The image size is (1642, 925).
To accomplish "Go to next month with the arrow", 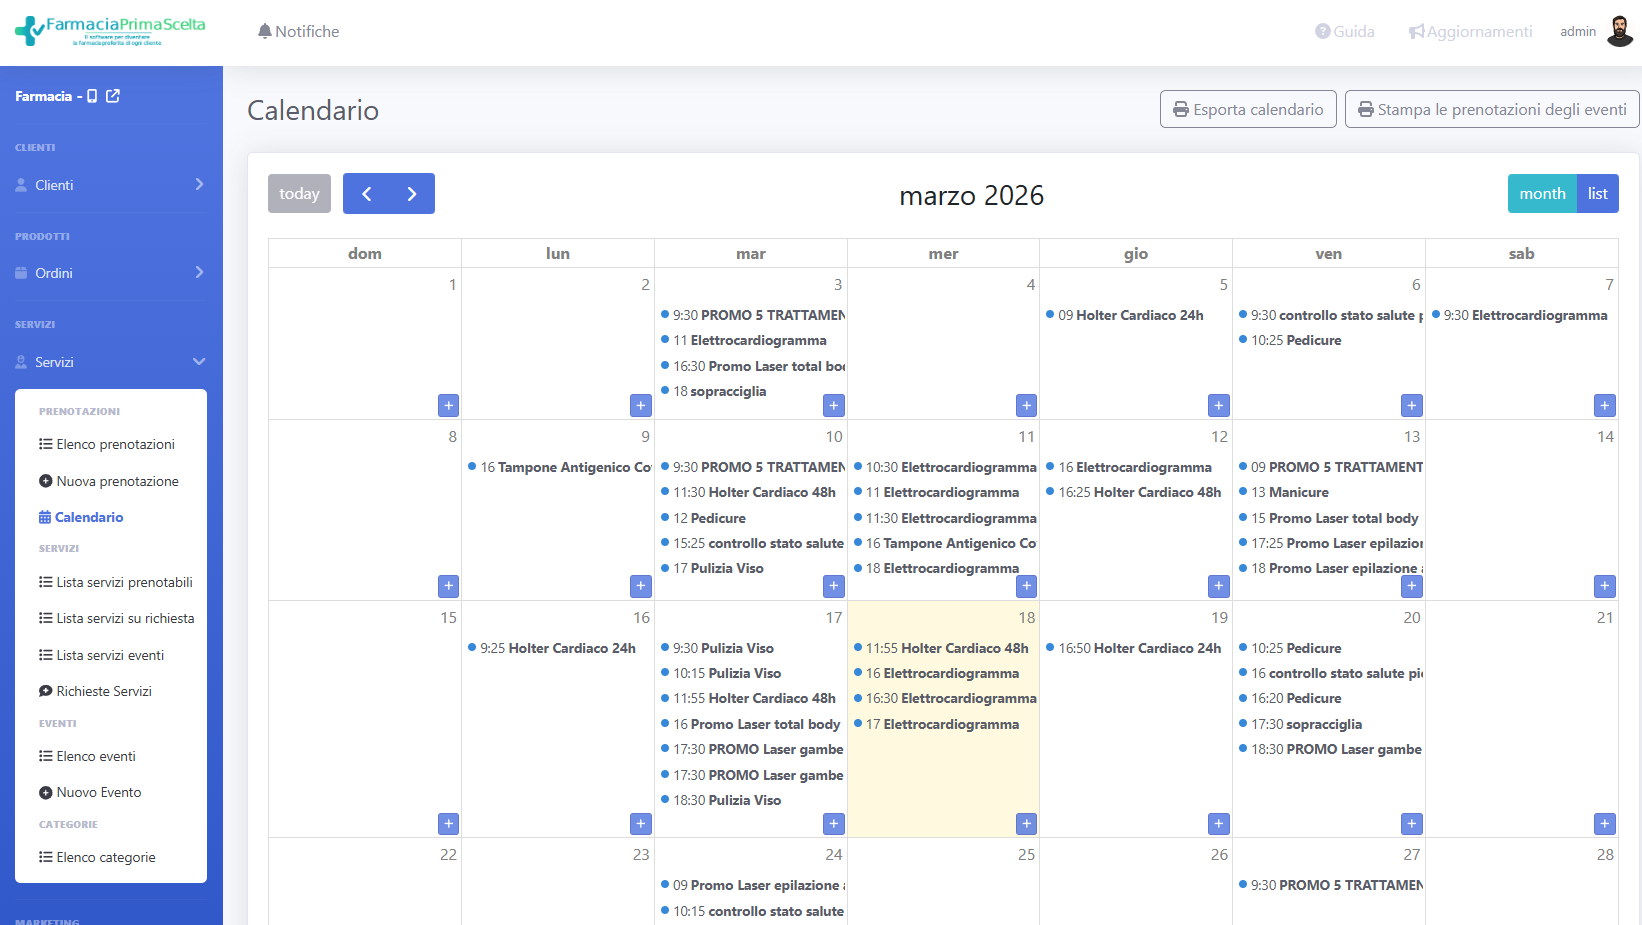I will coord(411,193).
